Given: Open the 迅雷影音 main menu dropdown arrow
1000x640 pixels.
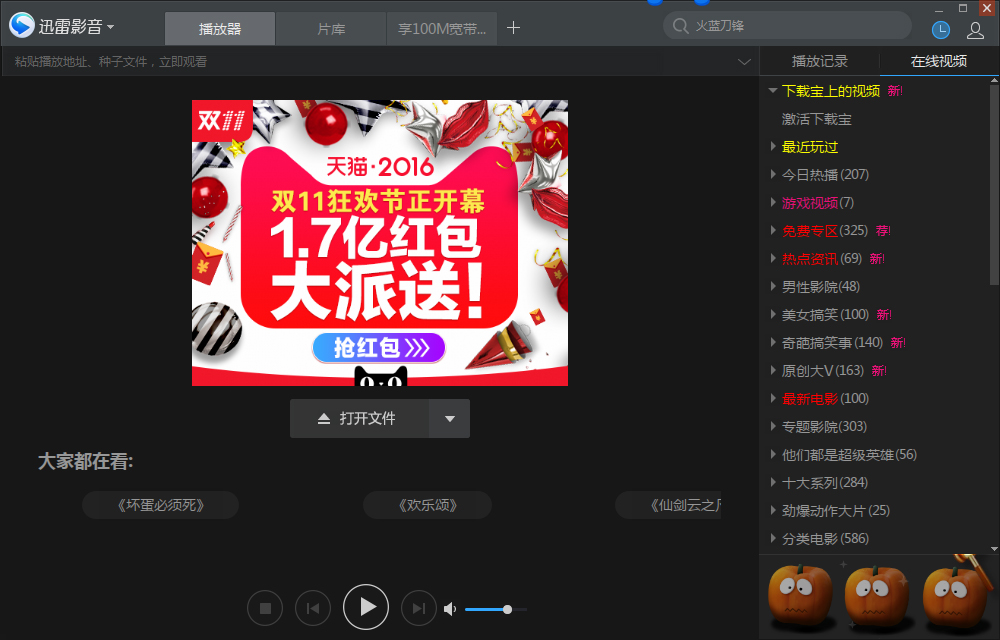Looking at the screenshot, I should click(110, 27).
